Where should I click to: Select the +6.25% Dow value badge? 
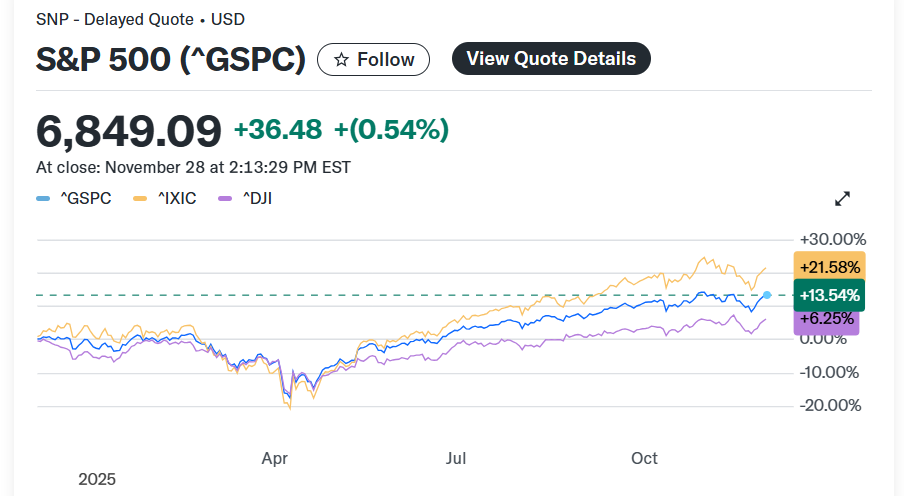[827, 319]
